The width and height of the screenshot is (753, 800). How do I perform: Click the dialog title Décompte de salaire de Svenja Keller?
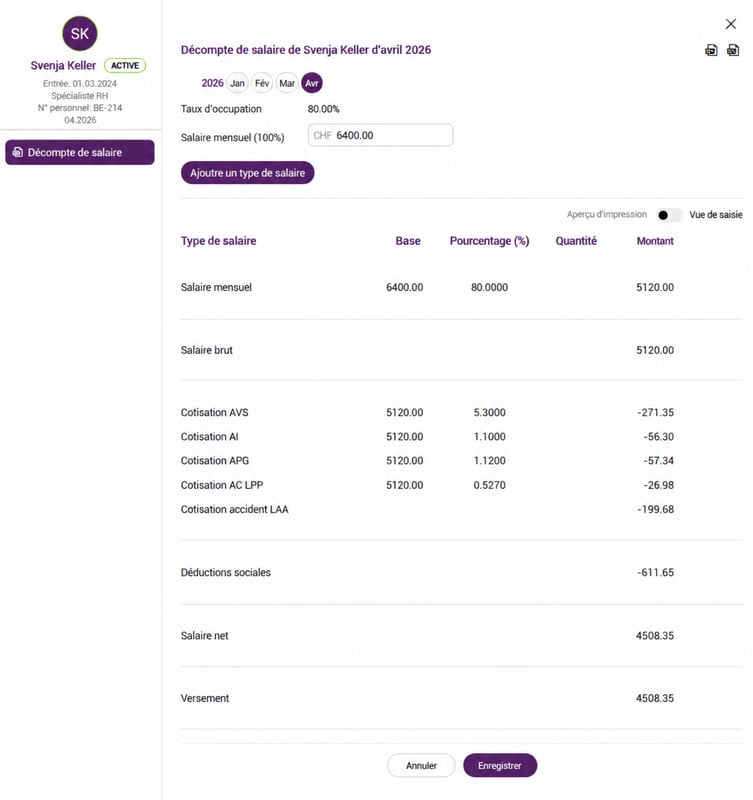[x=306, y=50]
